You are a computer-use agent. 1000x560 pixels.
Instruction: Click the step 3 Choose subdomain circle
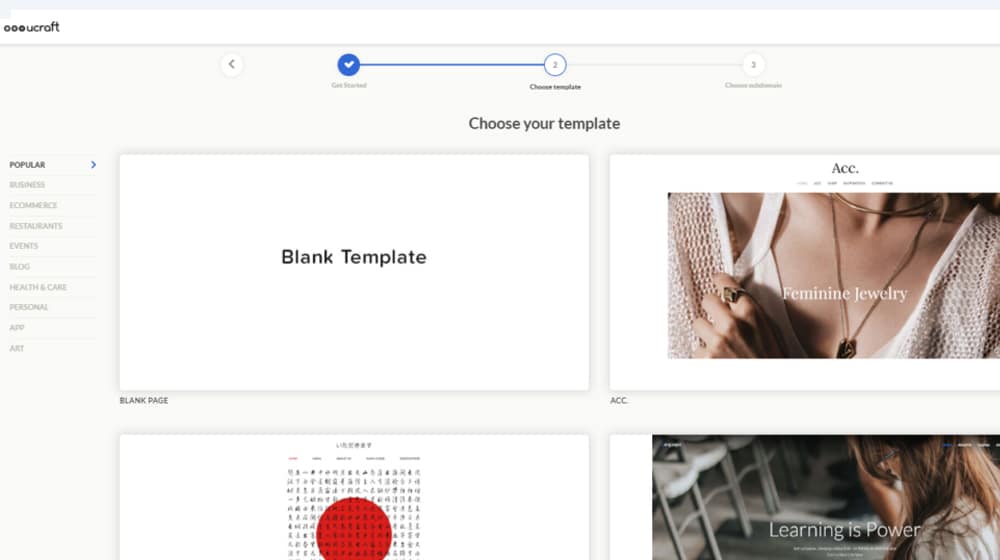point(753,64)
